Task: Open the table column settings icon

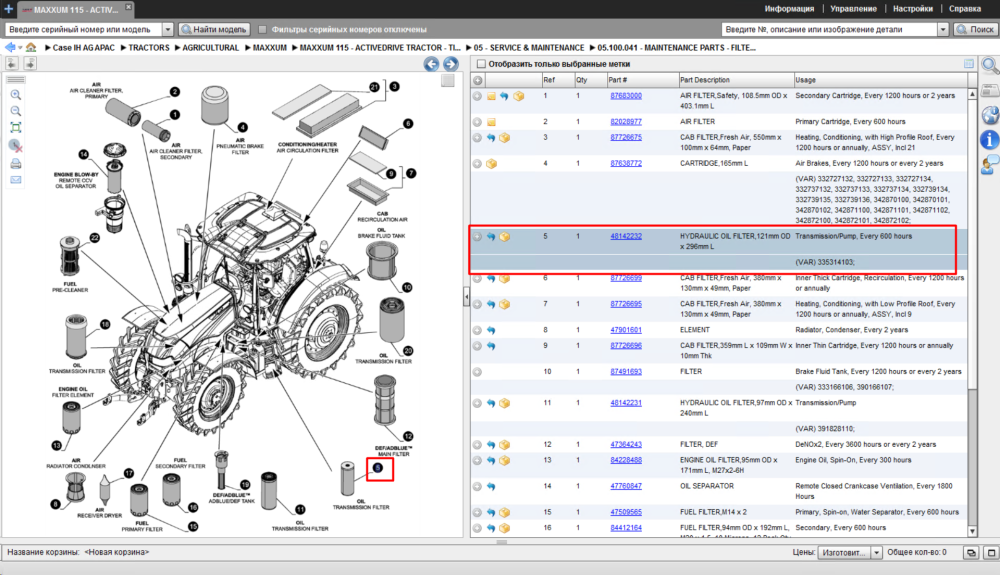Action: [x=969, y=64]
